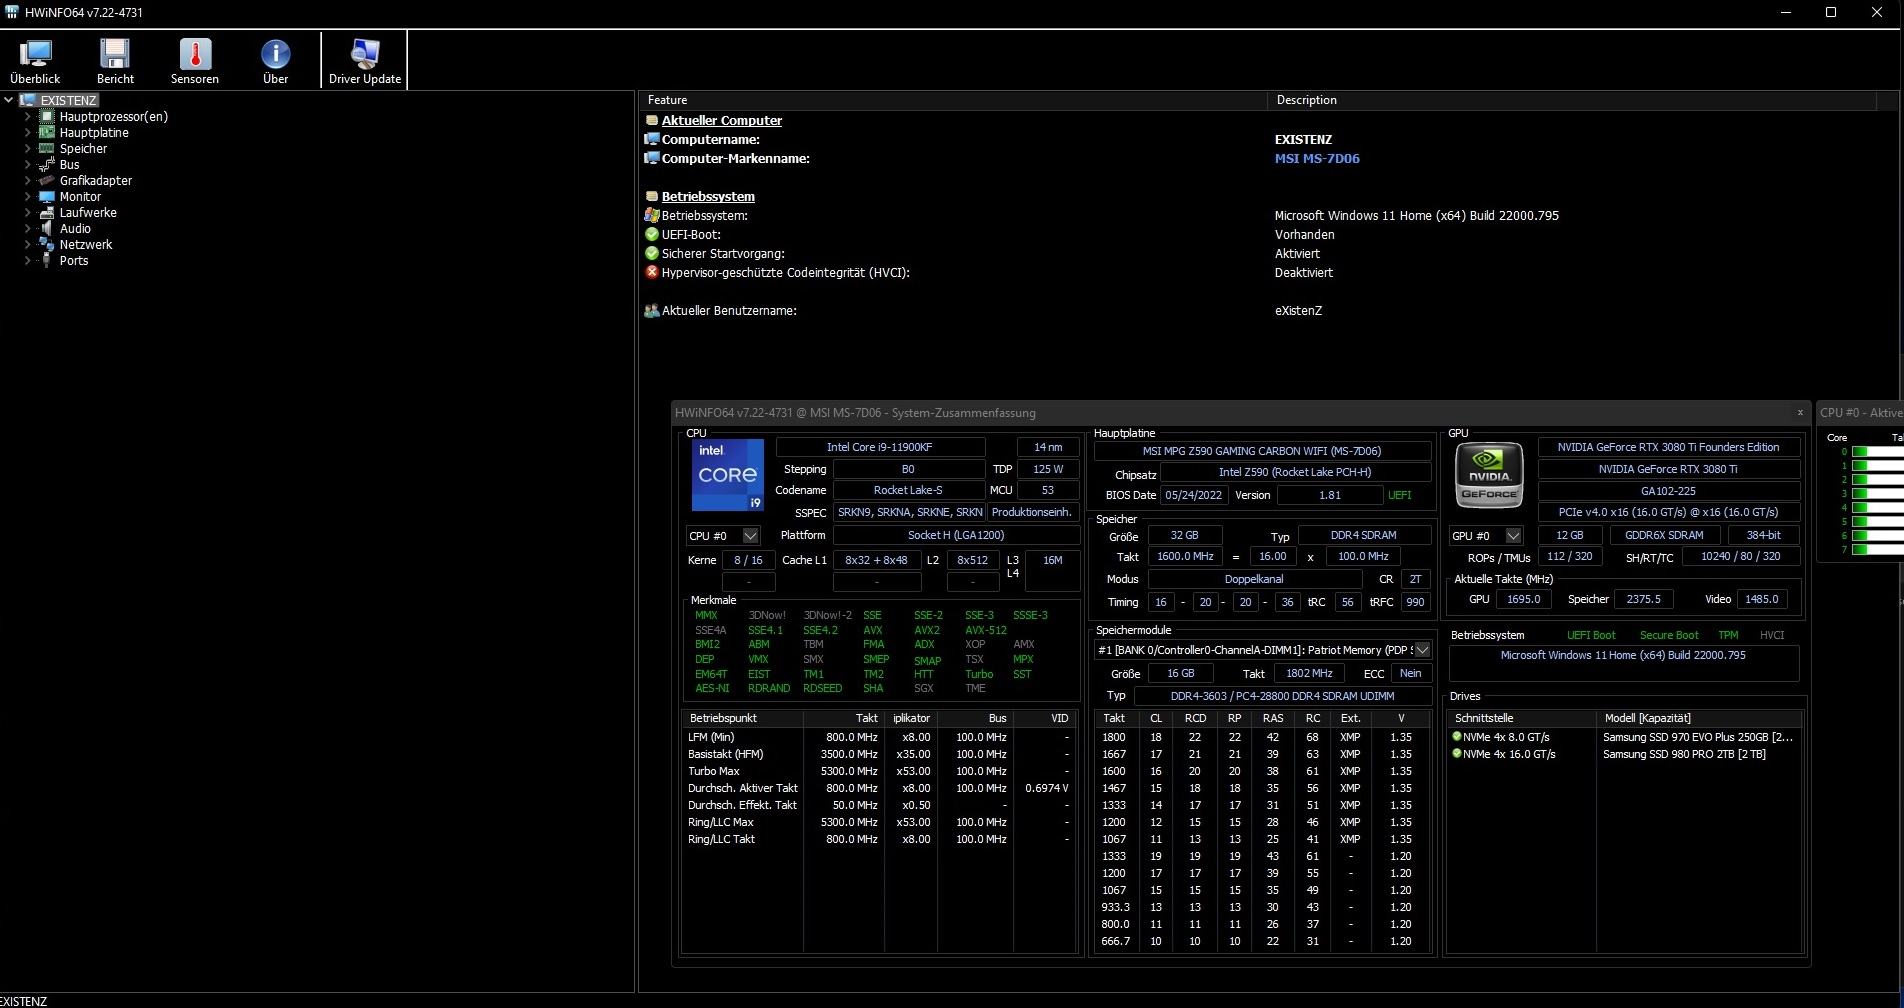Select the Ports tree item
Screen dimensions: 1904x1008
[74, 261]
